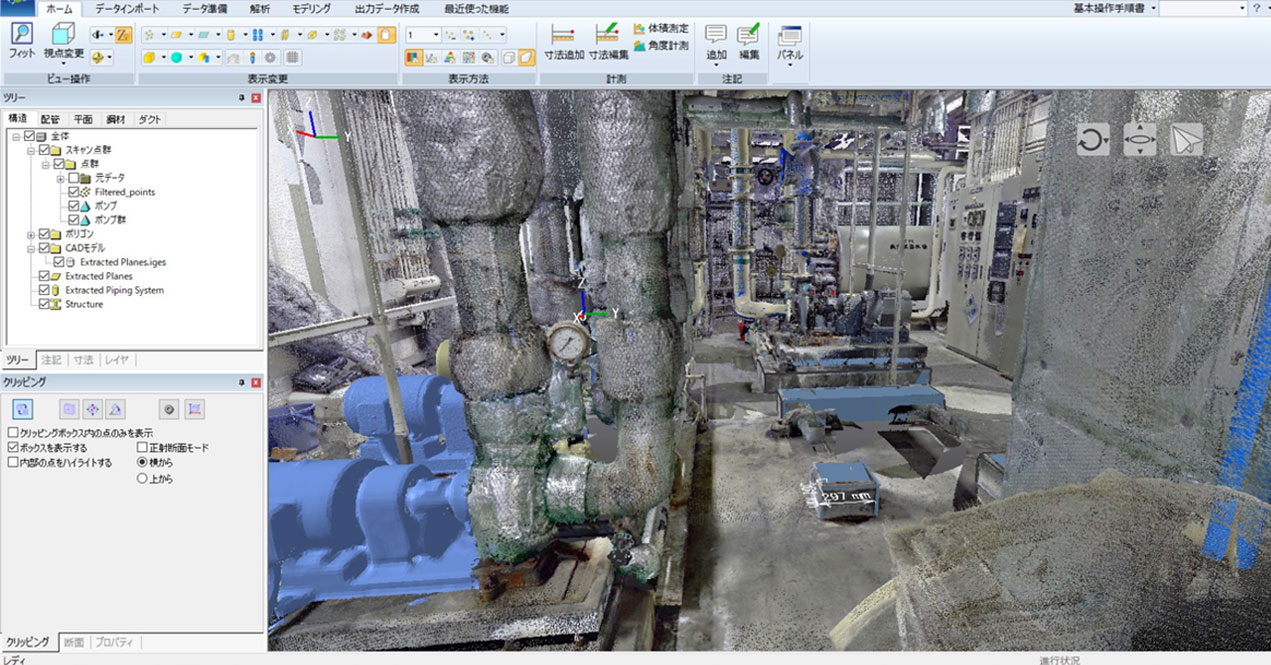Viewport: 1271px width, 665px height.
Task: Click the フィット (fit view) magnifier icon
Action: 21,36
